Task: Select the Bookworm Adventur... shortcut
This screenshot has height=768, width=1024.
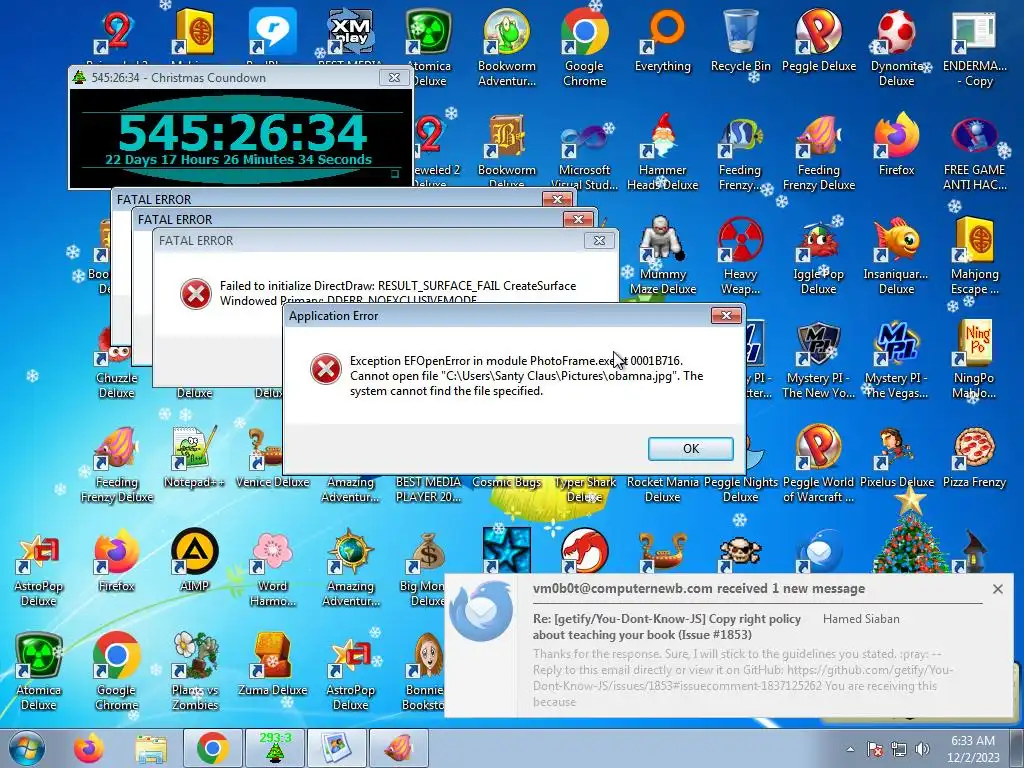Action: [x=507, y=47]
